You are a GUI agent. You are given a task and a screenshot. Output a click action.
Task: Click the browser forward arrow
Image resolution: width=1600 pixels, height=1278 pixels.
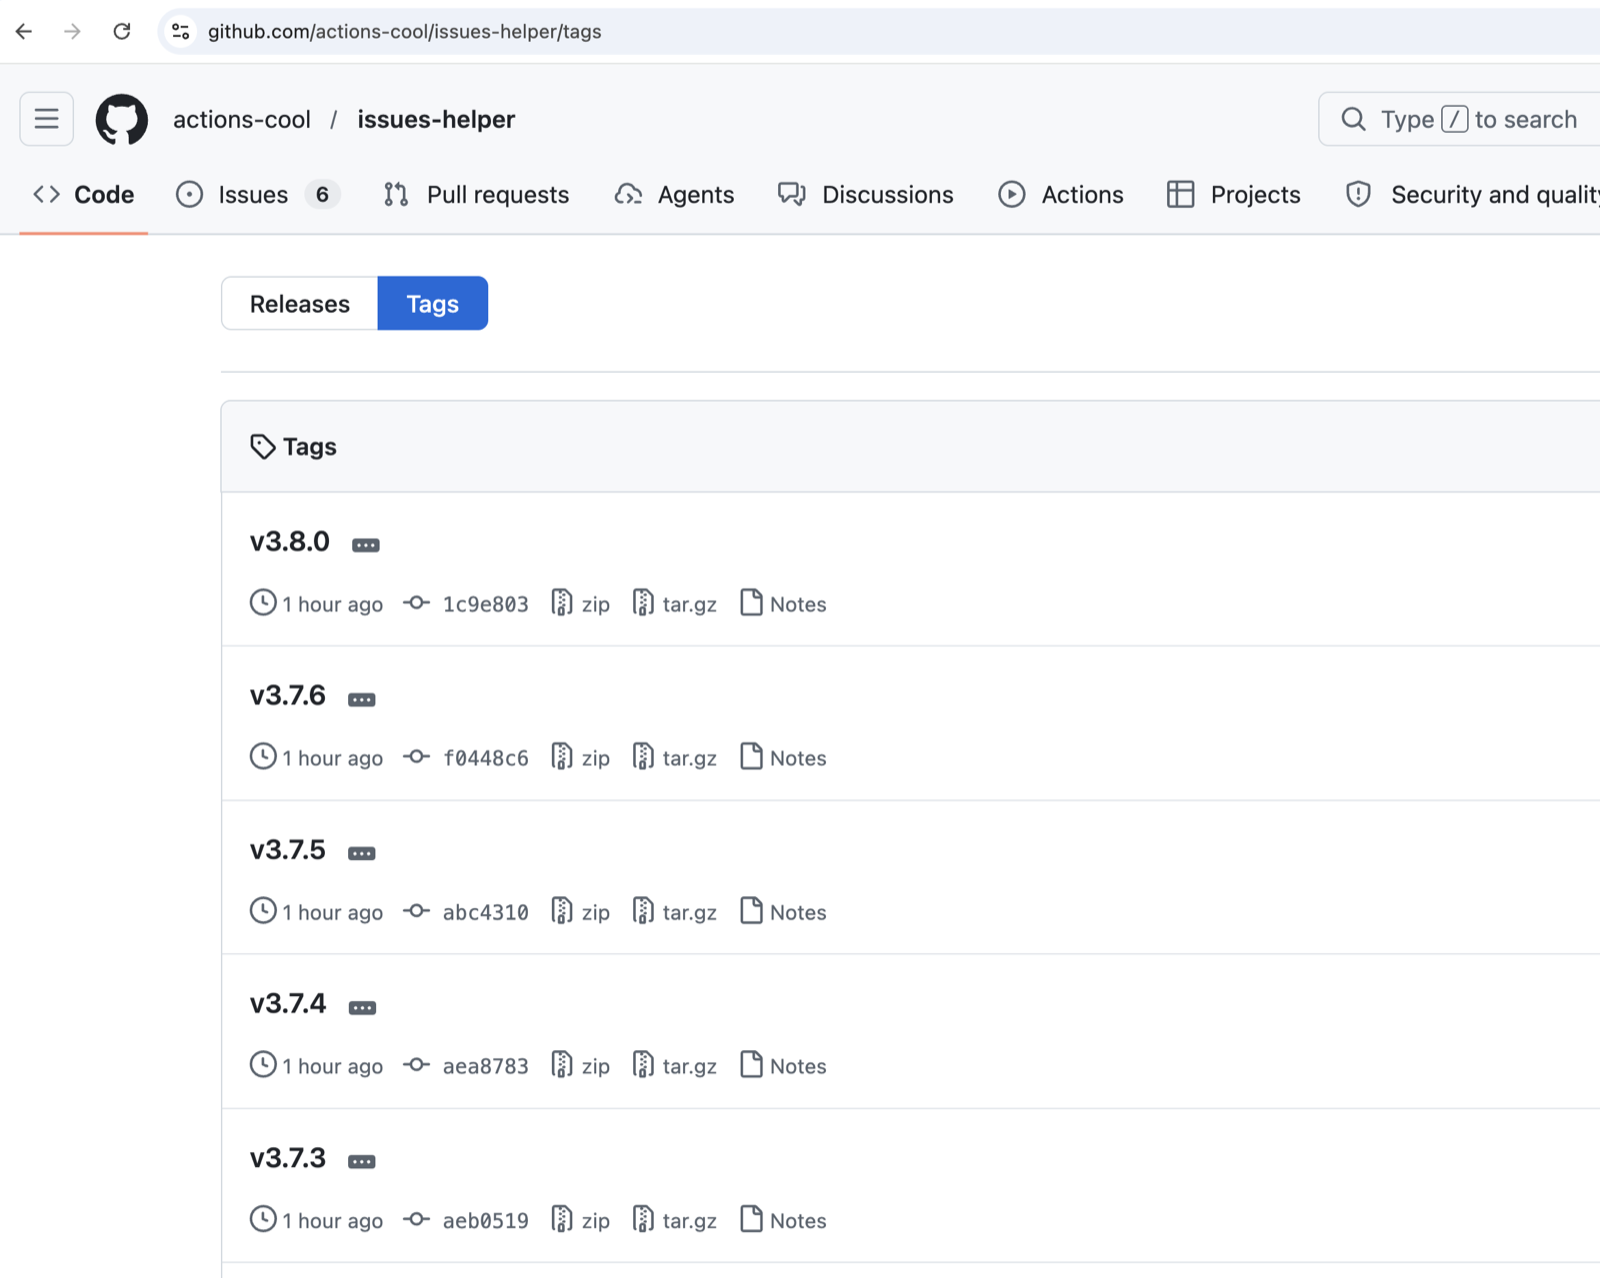[72, 31]
